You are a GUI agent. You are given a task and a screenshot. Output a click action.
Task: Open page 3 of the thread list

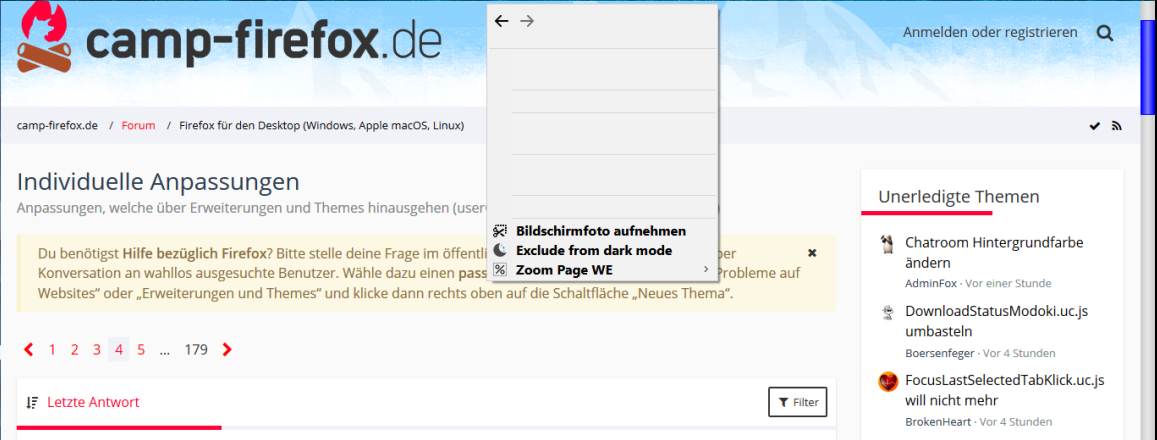click(x=97, y=350)
